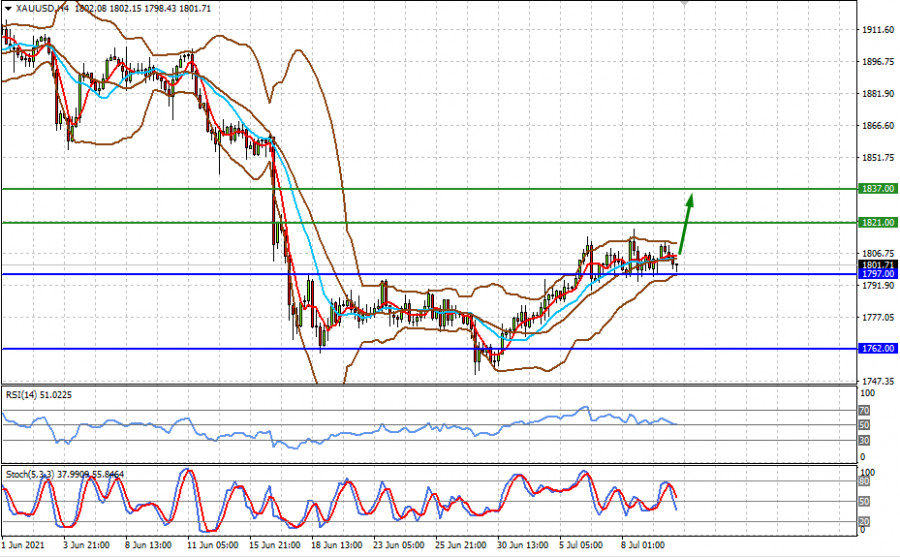Click the green upward forecast arrow
Image resolution: width=900 pixels, height=557 pixels.
(x=685, y=220)
